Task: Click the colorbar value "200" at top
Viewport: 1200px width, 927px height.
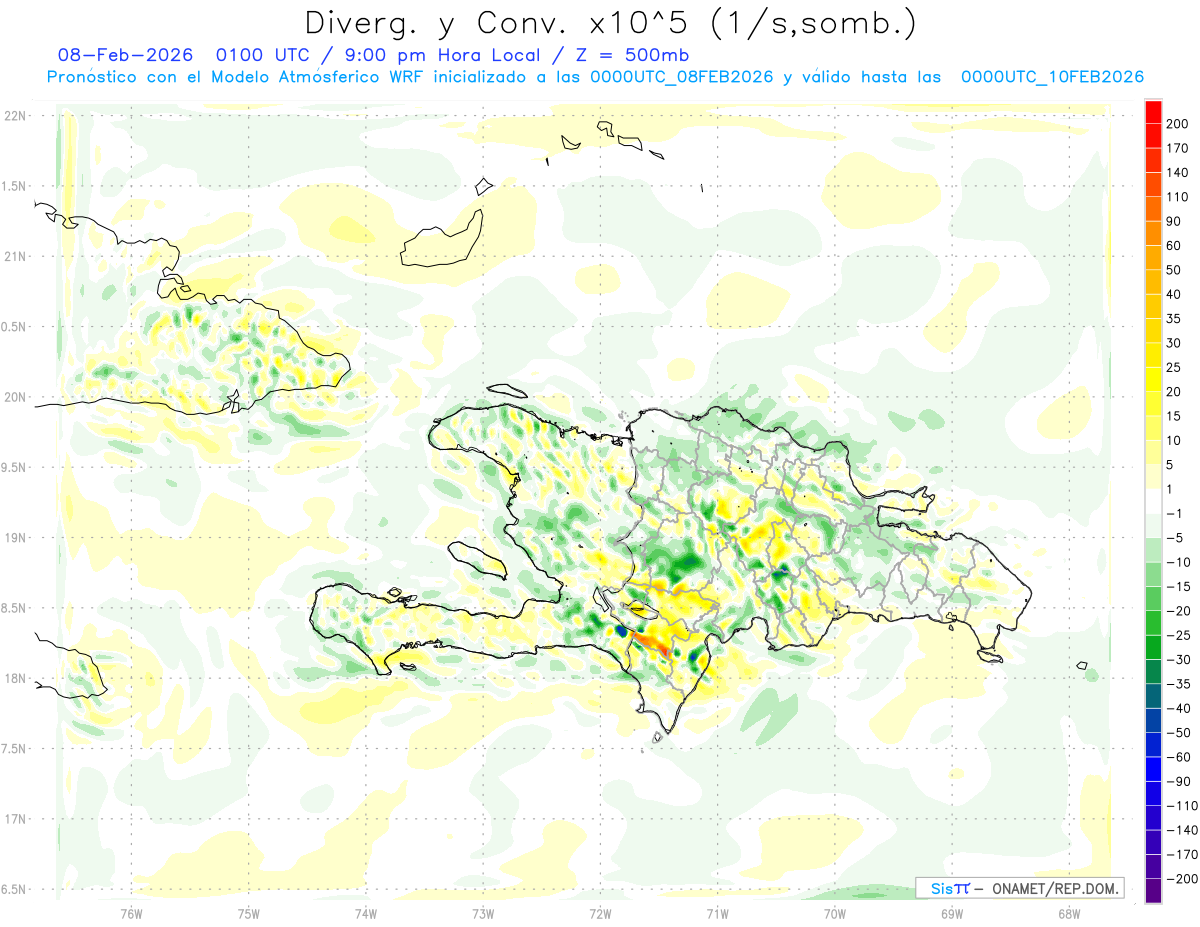Action: coord(1177,124)
